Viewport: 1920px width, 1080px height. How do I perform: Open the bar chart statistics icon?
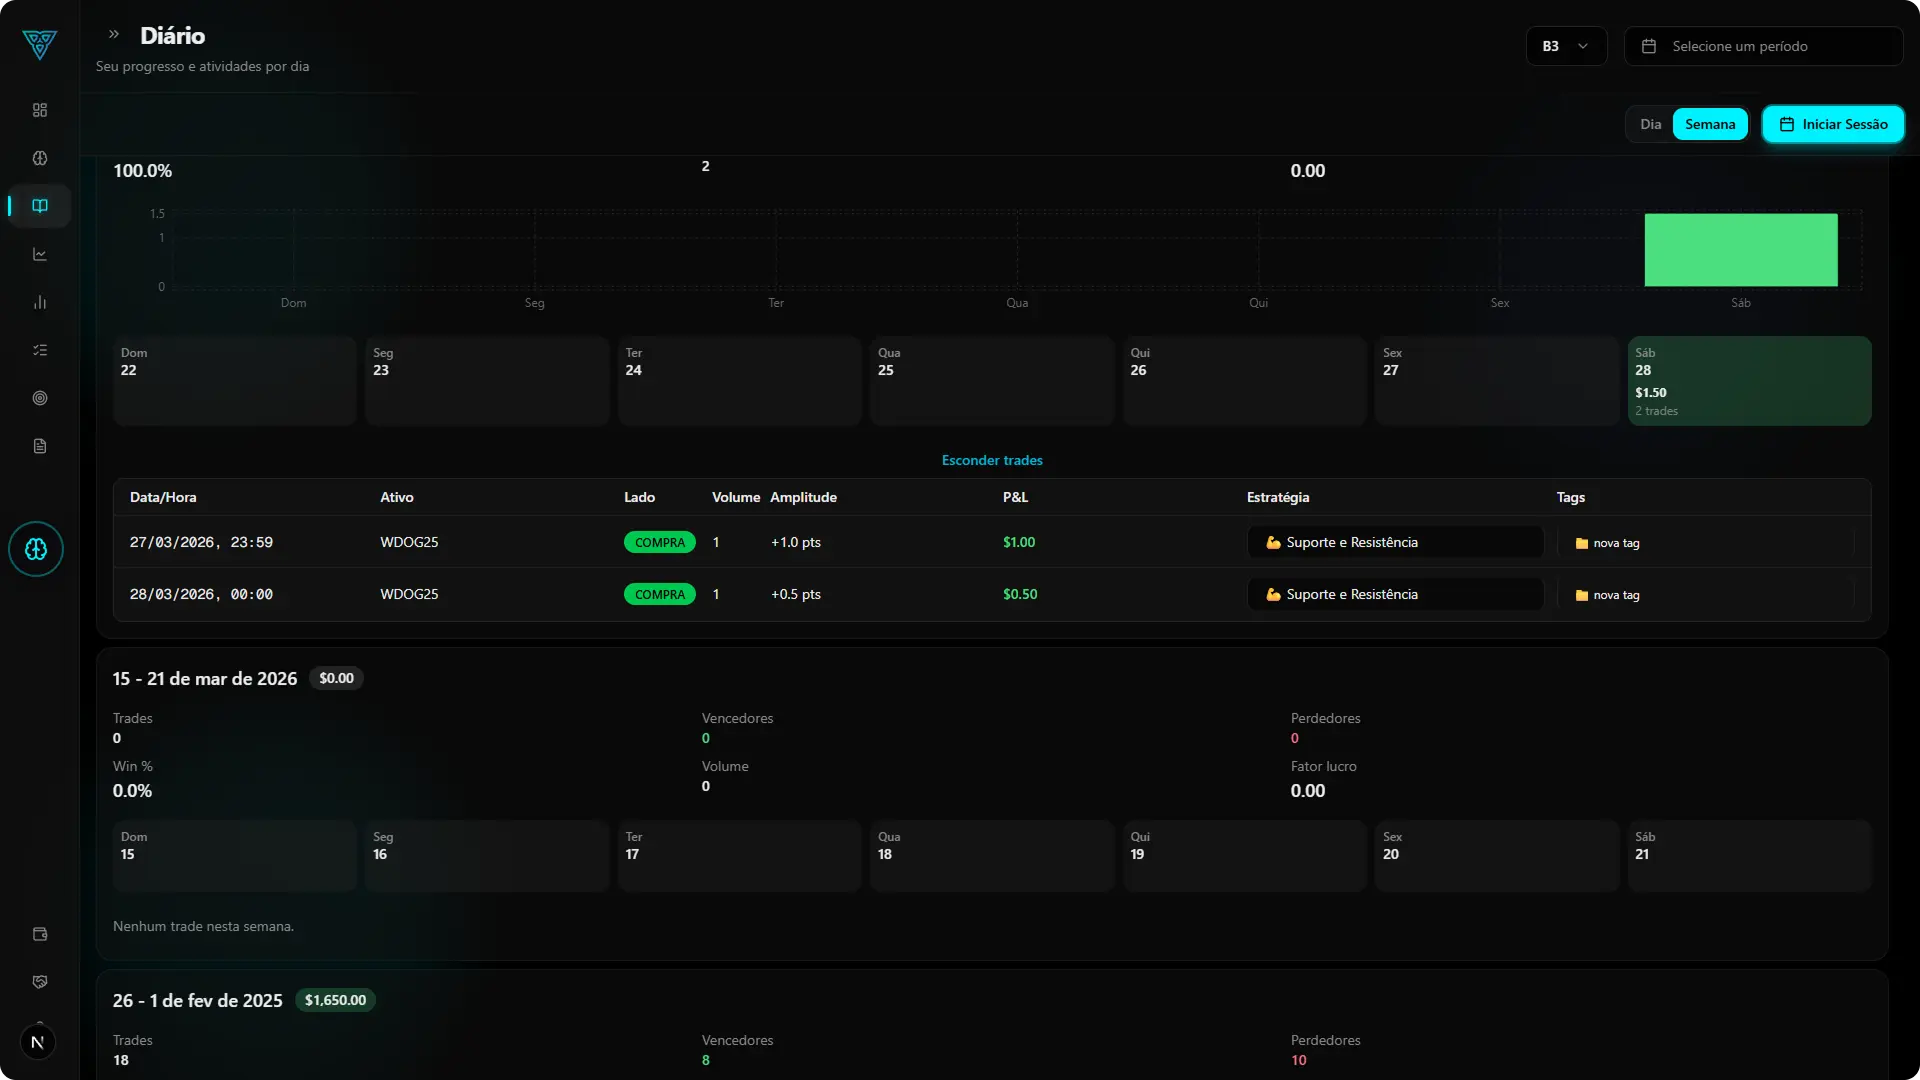(39, 301)
